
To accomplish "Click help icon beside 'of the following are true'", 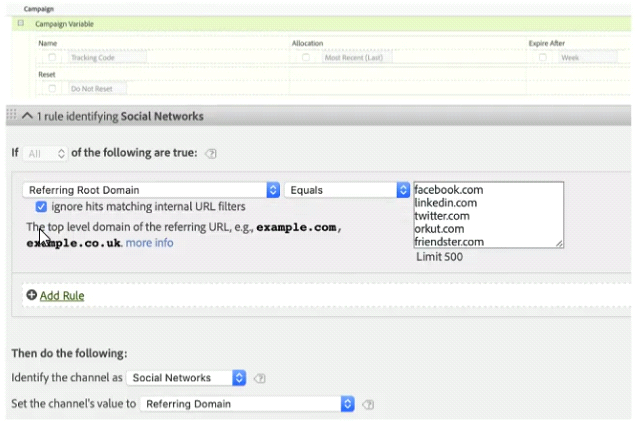I will coord(210,154).
